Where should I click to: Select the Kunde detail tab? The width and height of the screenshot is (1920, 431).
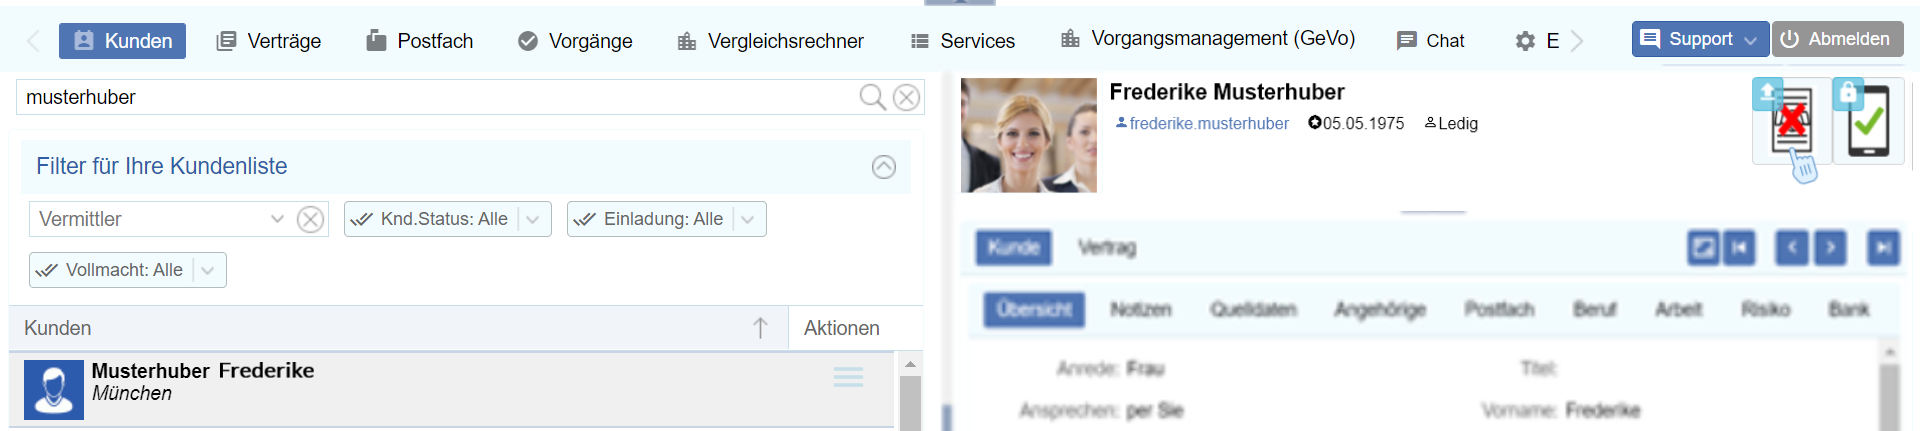[1013, 247]
